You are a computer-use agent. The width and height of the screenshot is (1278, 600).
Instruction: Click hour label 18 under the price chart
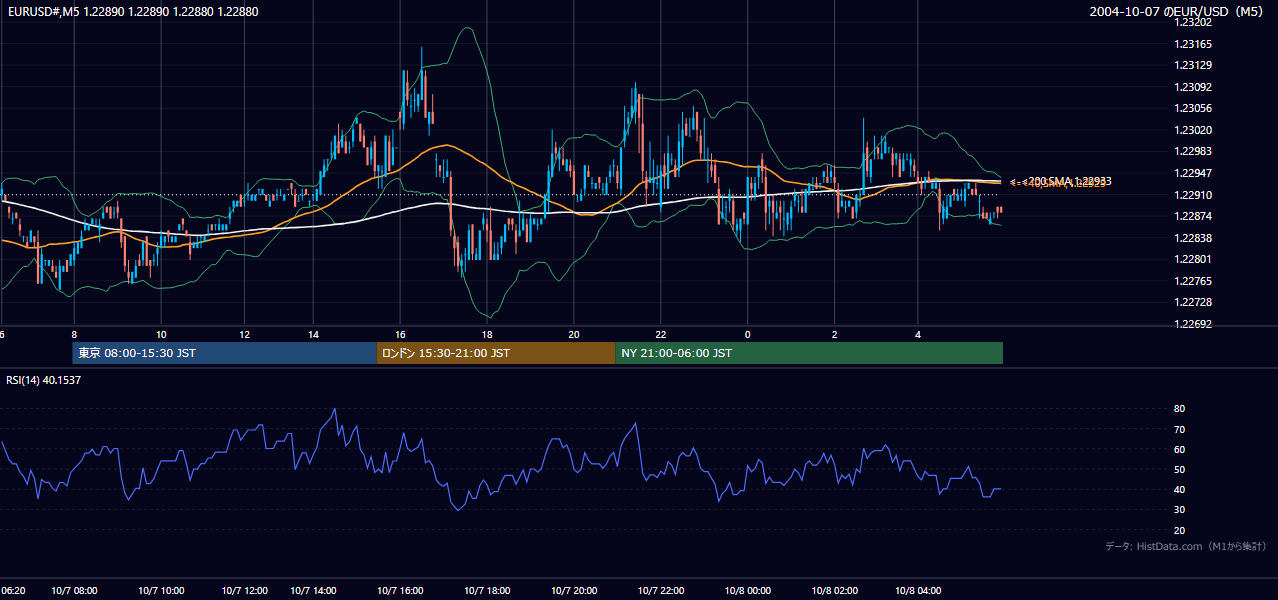pyautogui.click(x=487, y=334)
